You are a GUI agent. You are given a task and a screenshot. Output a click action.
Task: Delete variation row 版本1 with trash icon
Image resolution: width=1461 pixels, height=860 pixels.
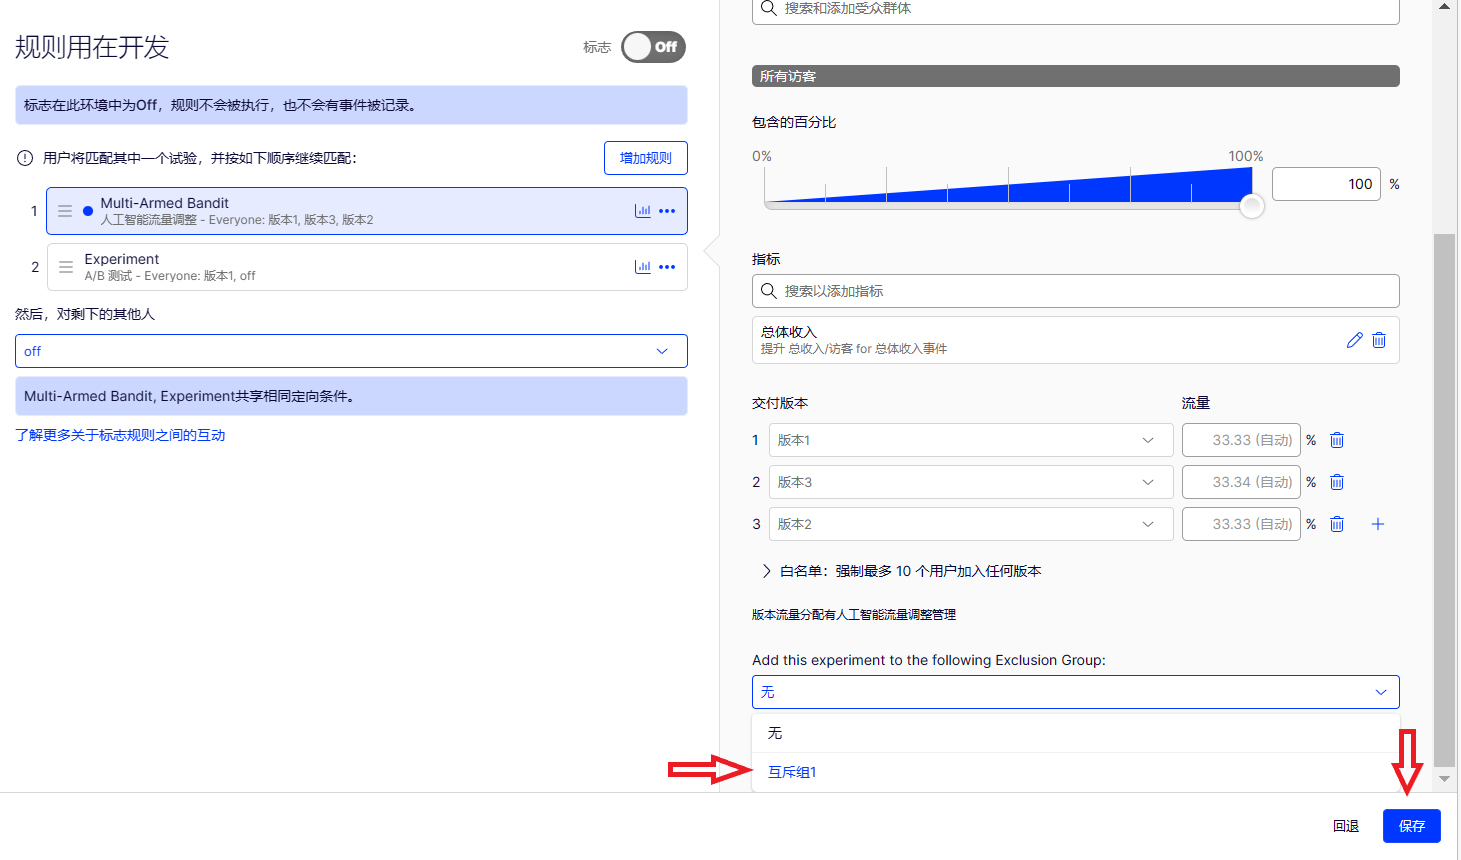(x=1337, y=440)
